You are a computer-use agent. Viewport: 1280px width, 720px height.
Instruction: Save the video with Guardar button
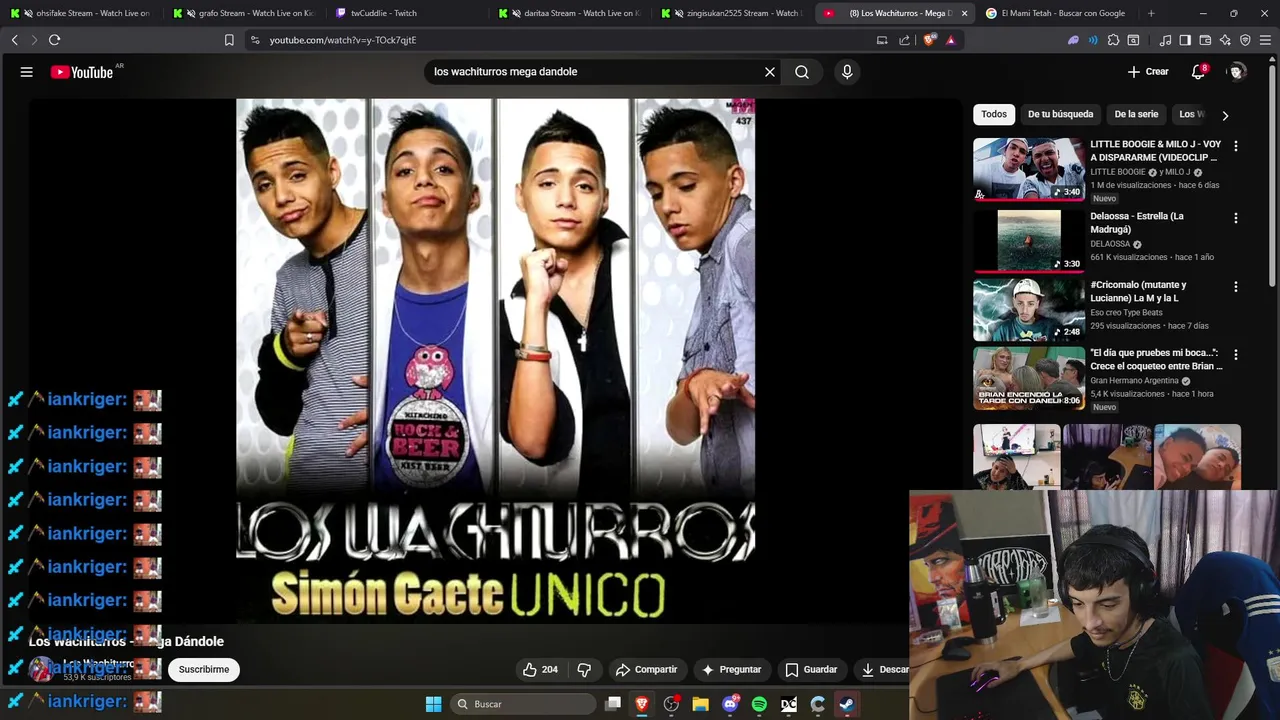click(811, 670)
